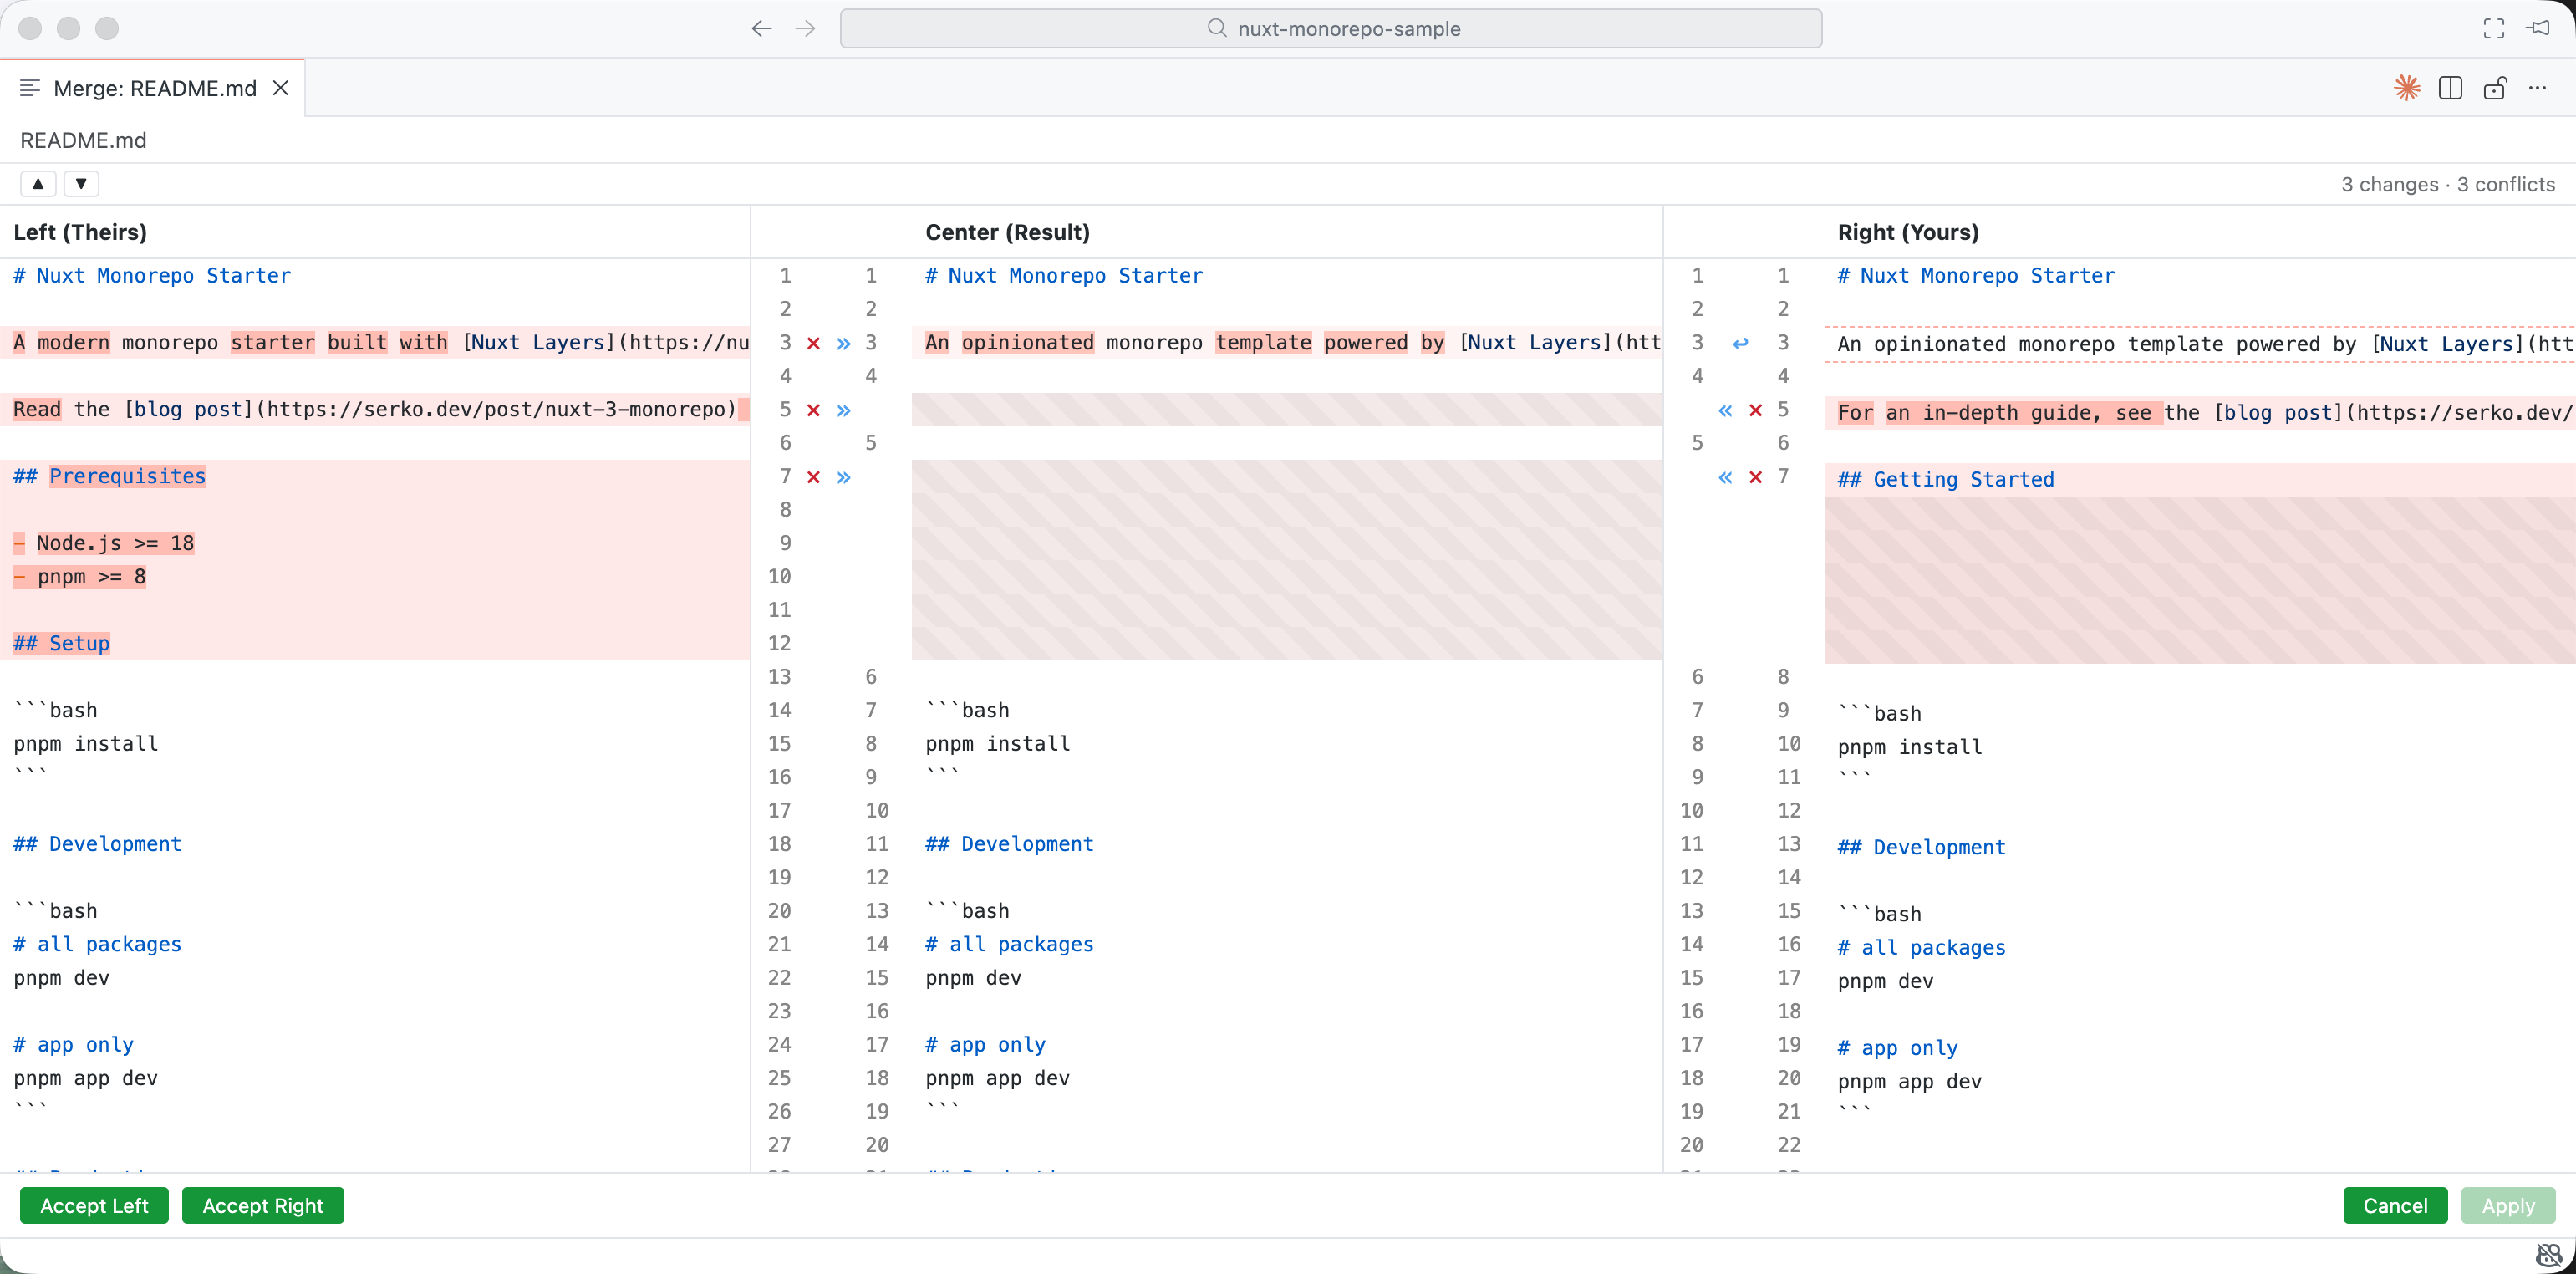The image size is (2576, 1274).
Task: Click 'A modern monorepo starter' line in left pane
Action: point(375,343)
